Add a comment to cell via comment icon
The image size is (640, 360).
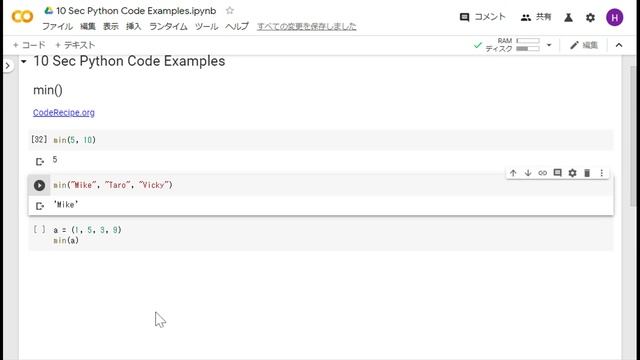click(x=558, y=173)
